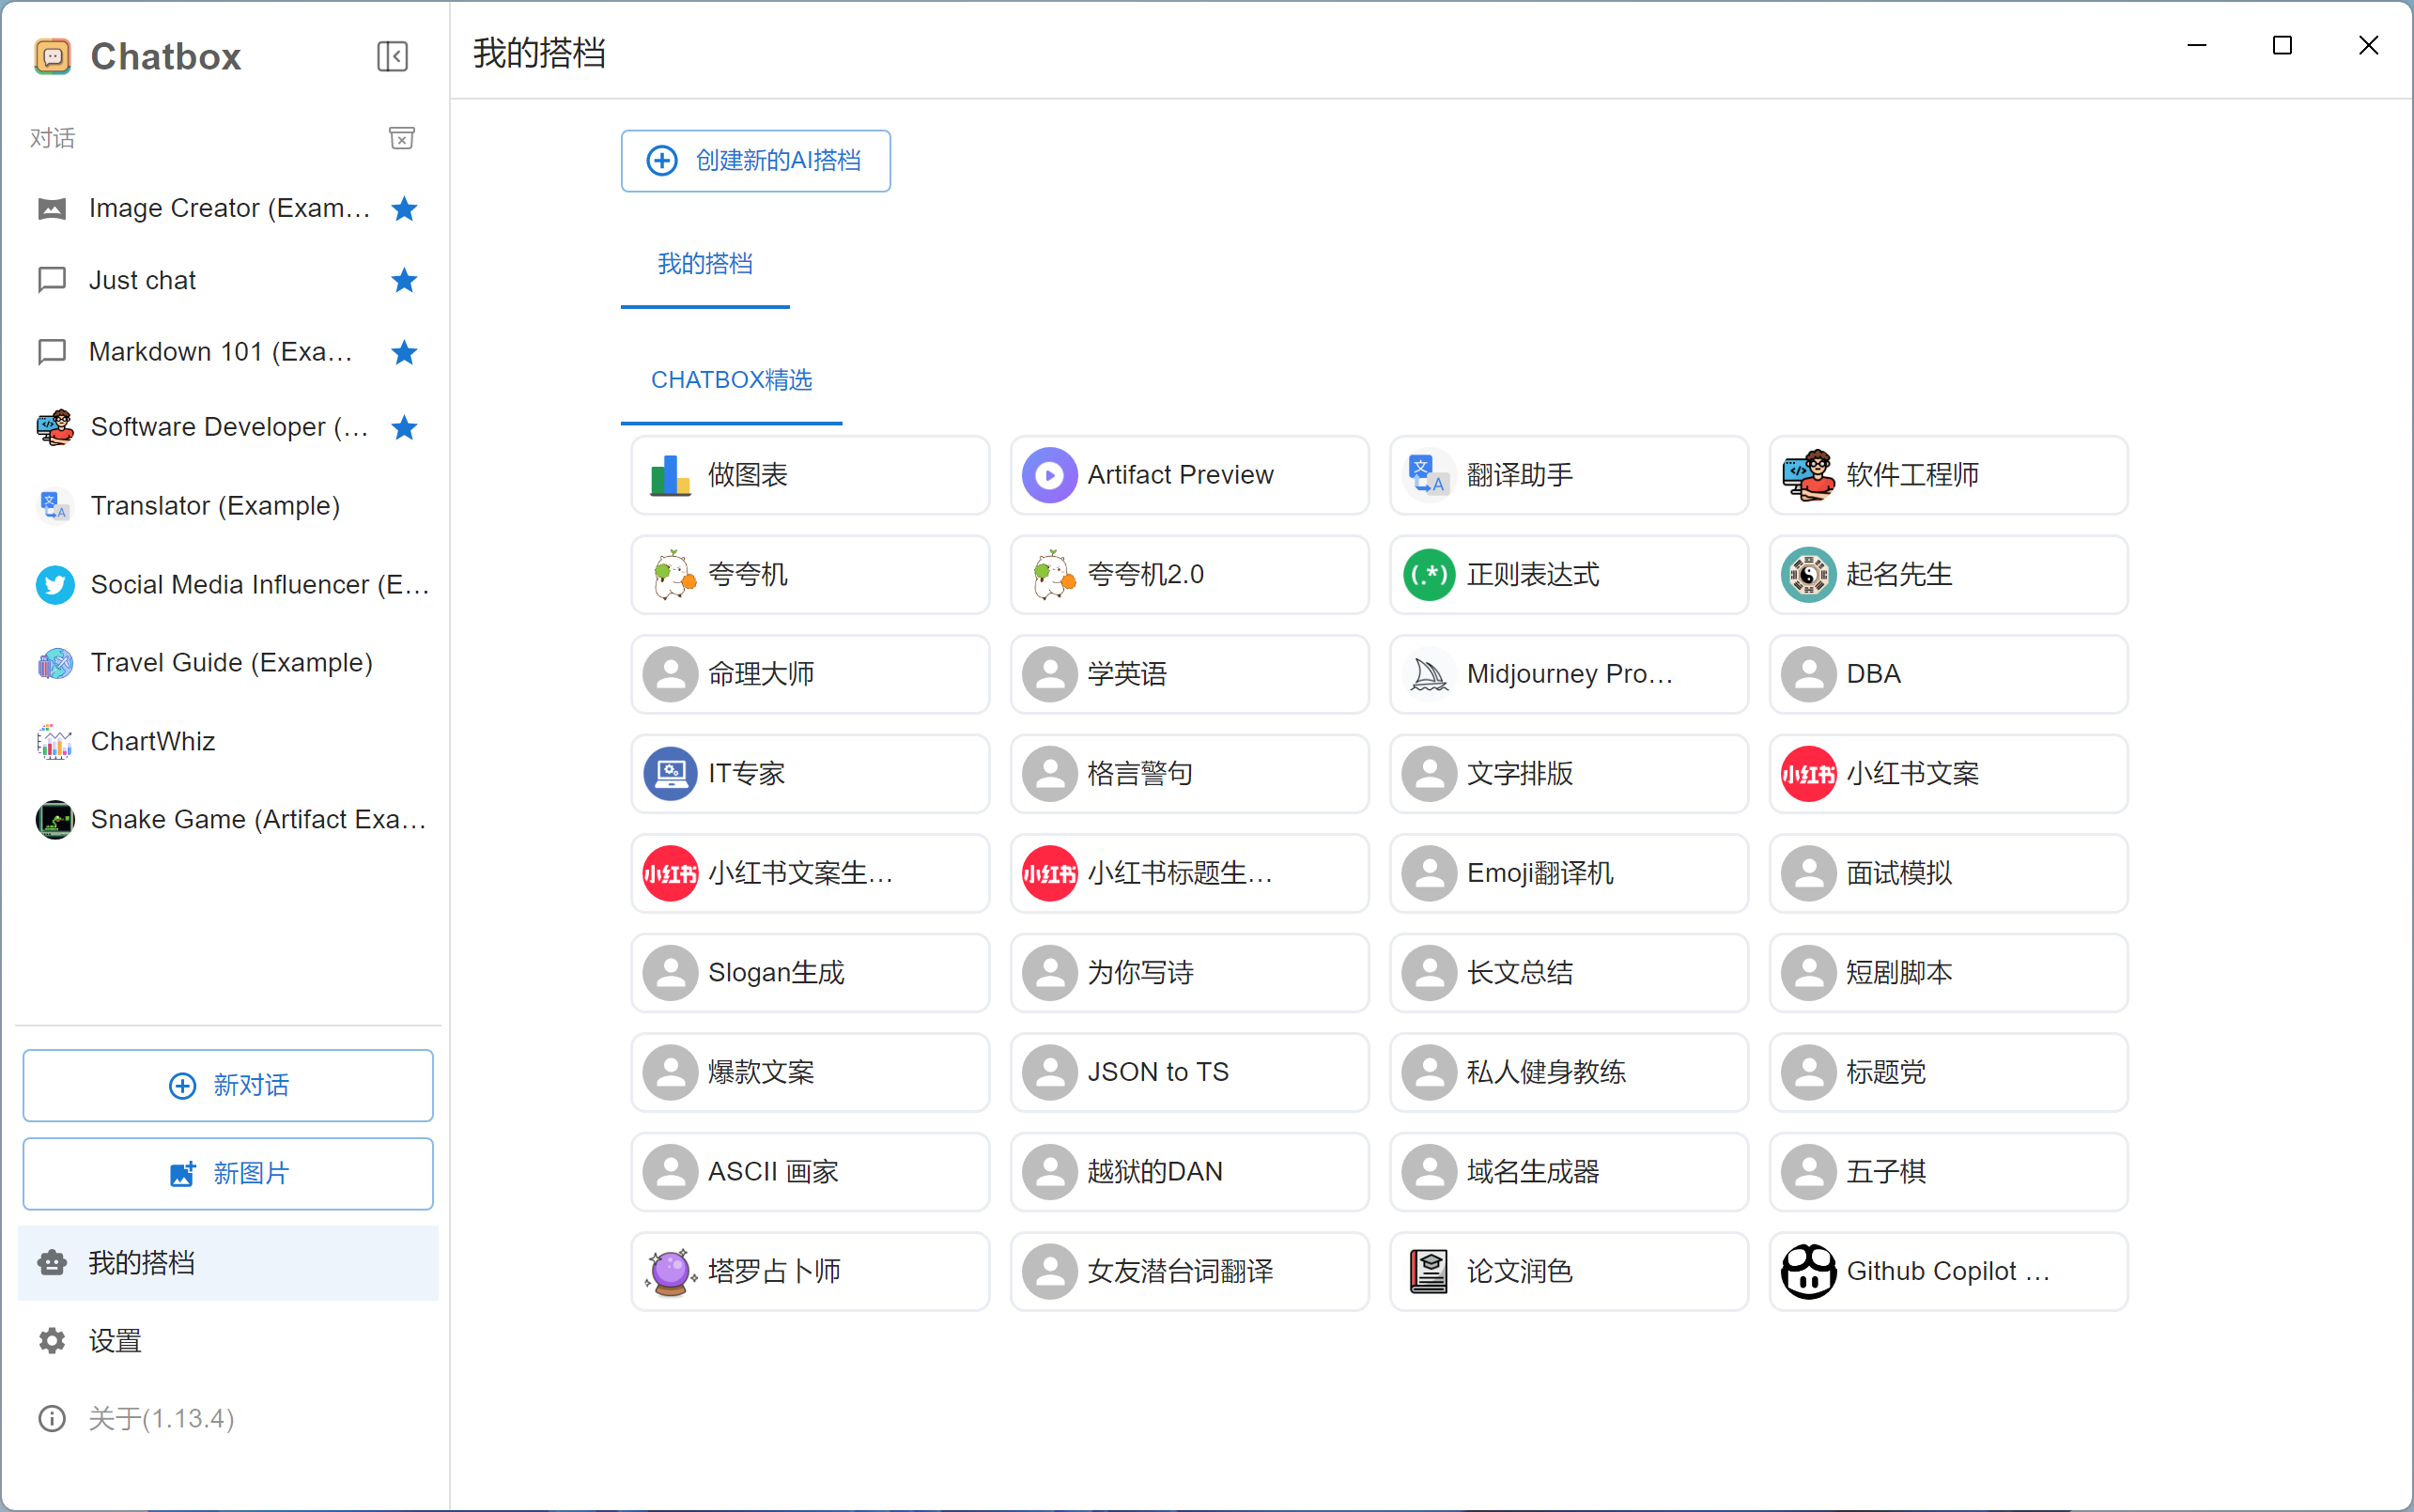The width and height of the screenshot is (2414, 1512).
Task: Create a new image with 新图片
Action: [228, 1173]
